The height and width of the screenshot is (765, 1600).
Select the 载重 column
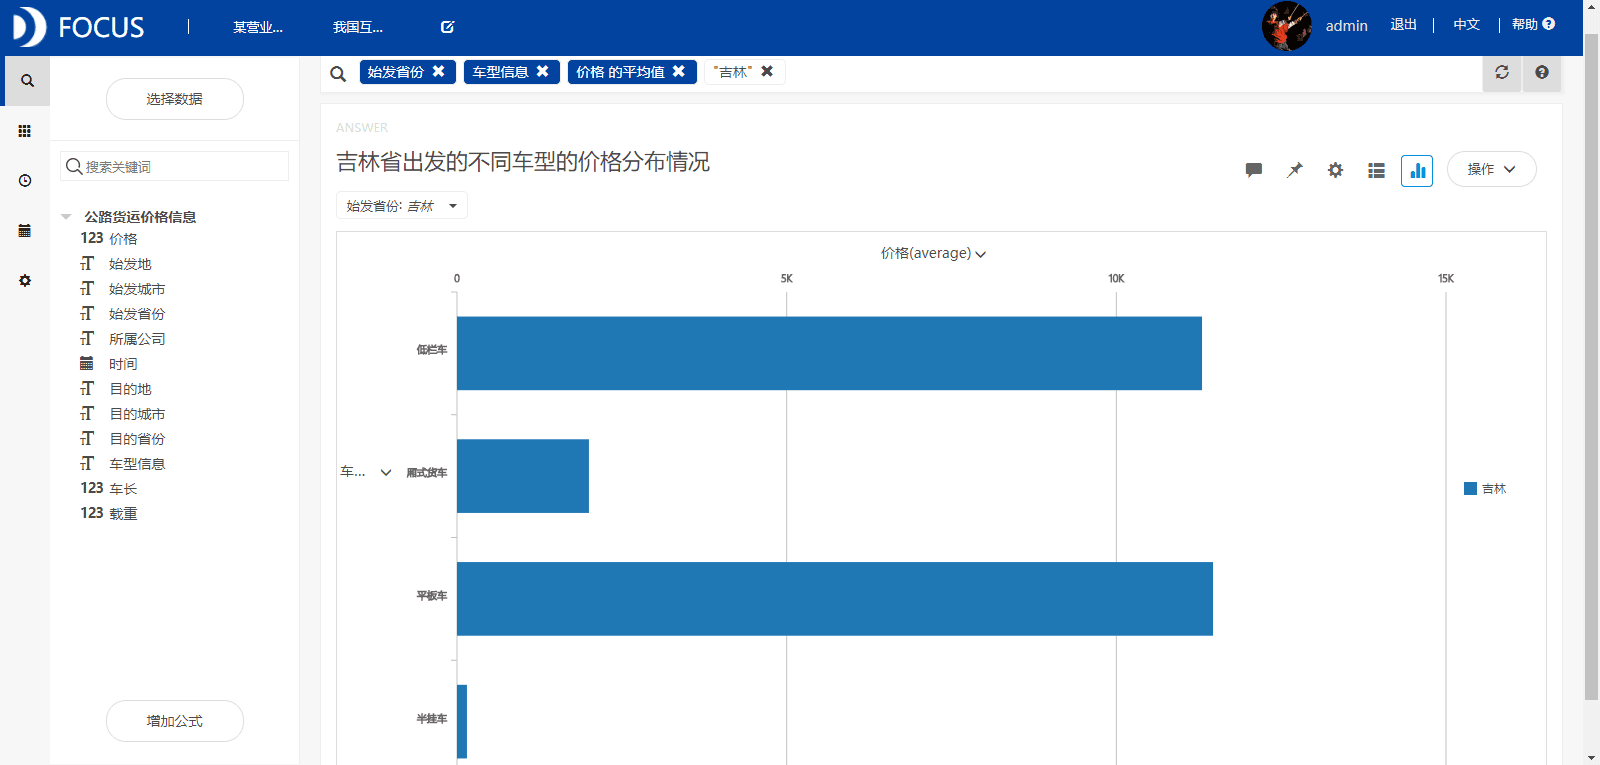point(123,514)
